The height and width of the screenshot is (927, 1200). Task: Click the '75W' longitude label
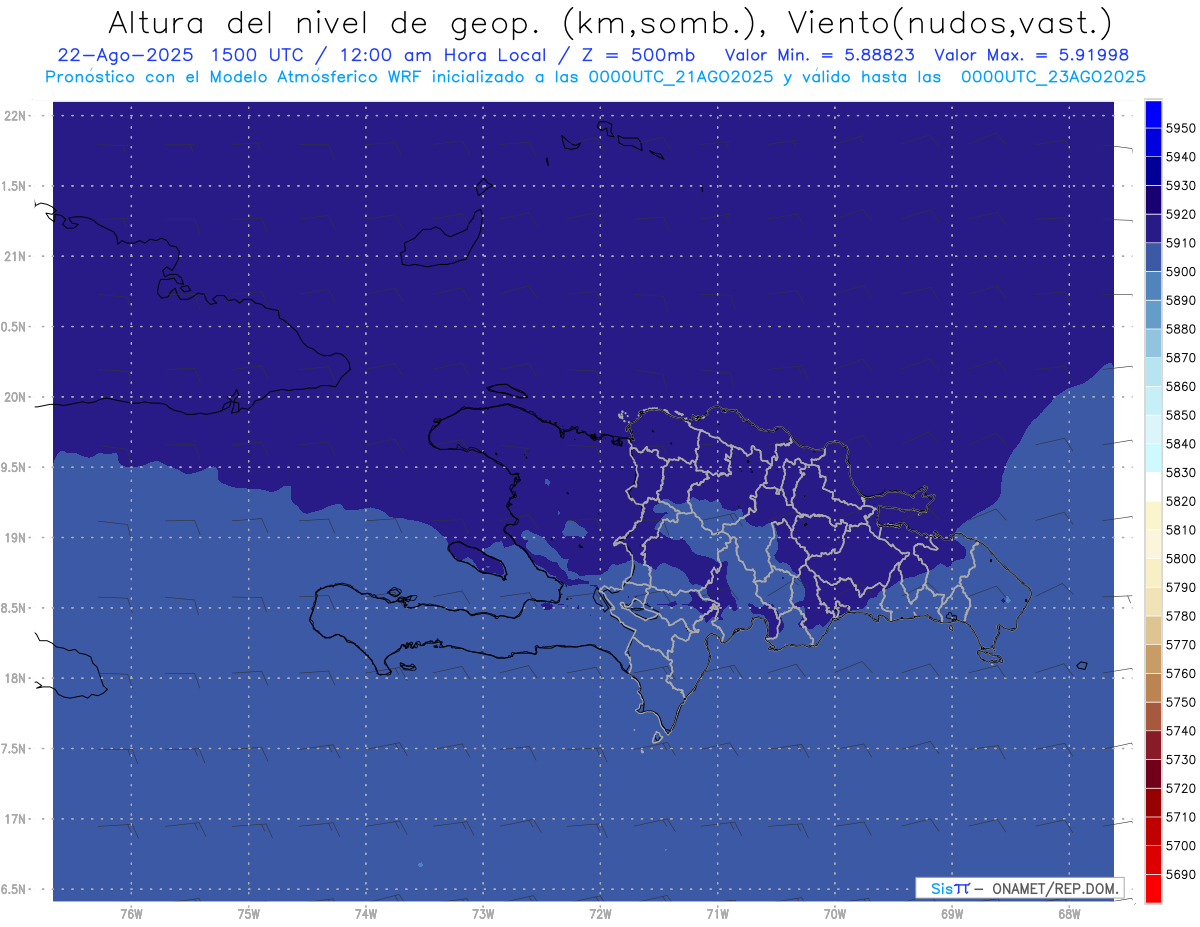pyautogui.click(x=248, y=914)
